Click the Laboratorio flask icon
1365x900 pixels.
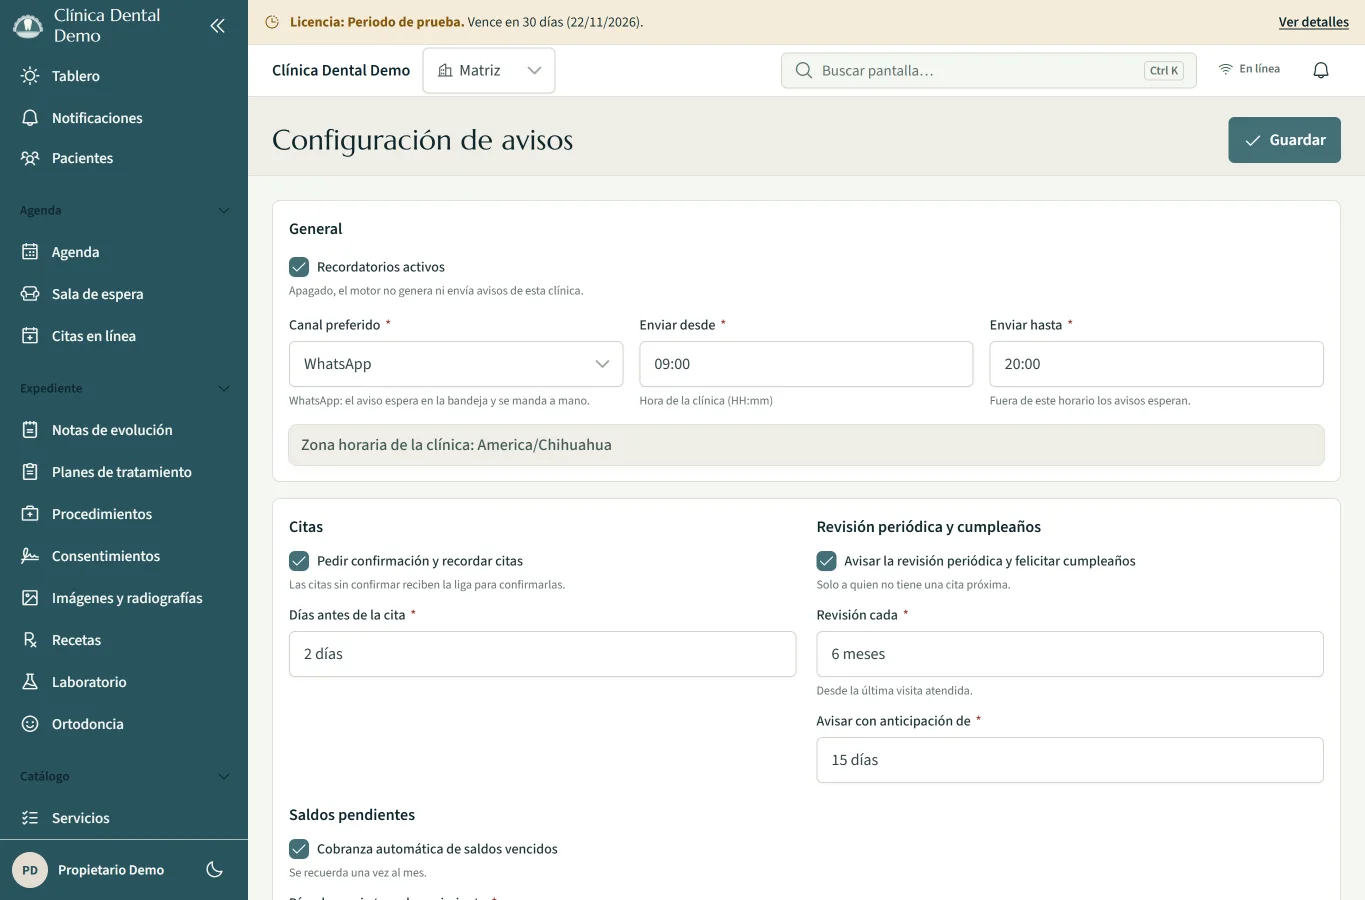click(30, 682)
